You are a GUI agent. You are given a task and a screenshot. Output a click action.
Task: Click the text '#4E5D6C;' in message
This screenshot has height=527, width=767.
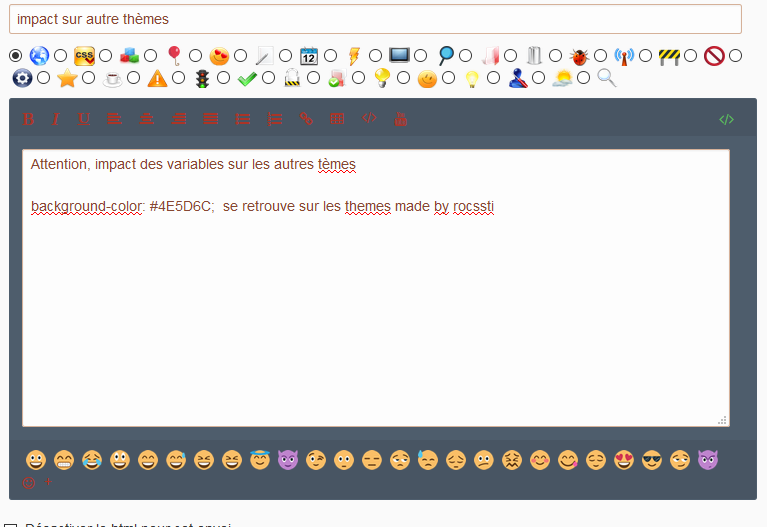click(x=182, y=206)
